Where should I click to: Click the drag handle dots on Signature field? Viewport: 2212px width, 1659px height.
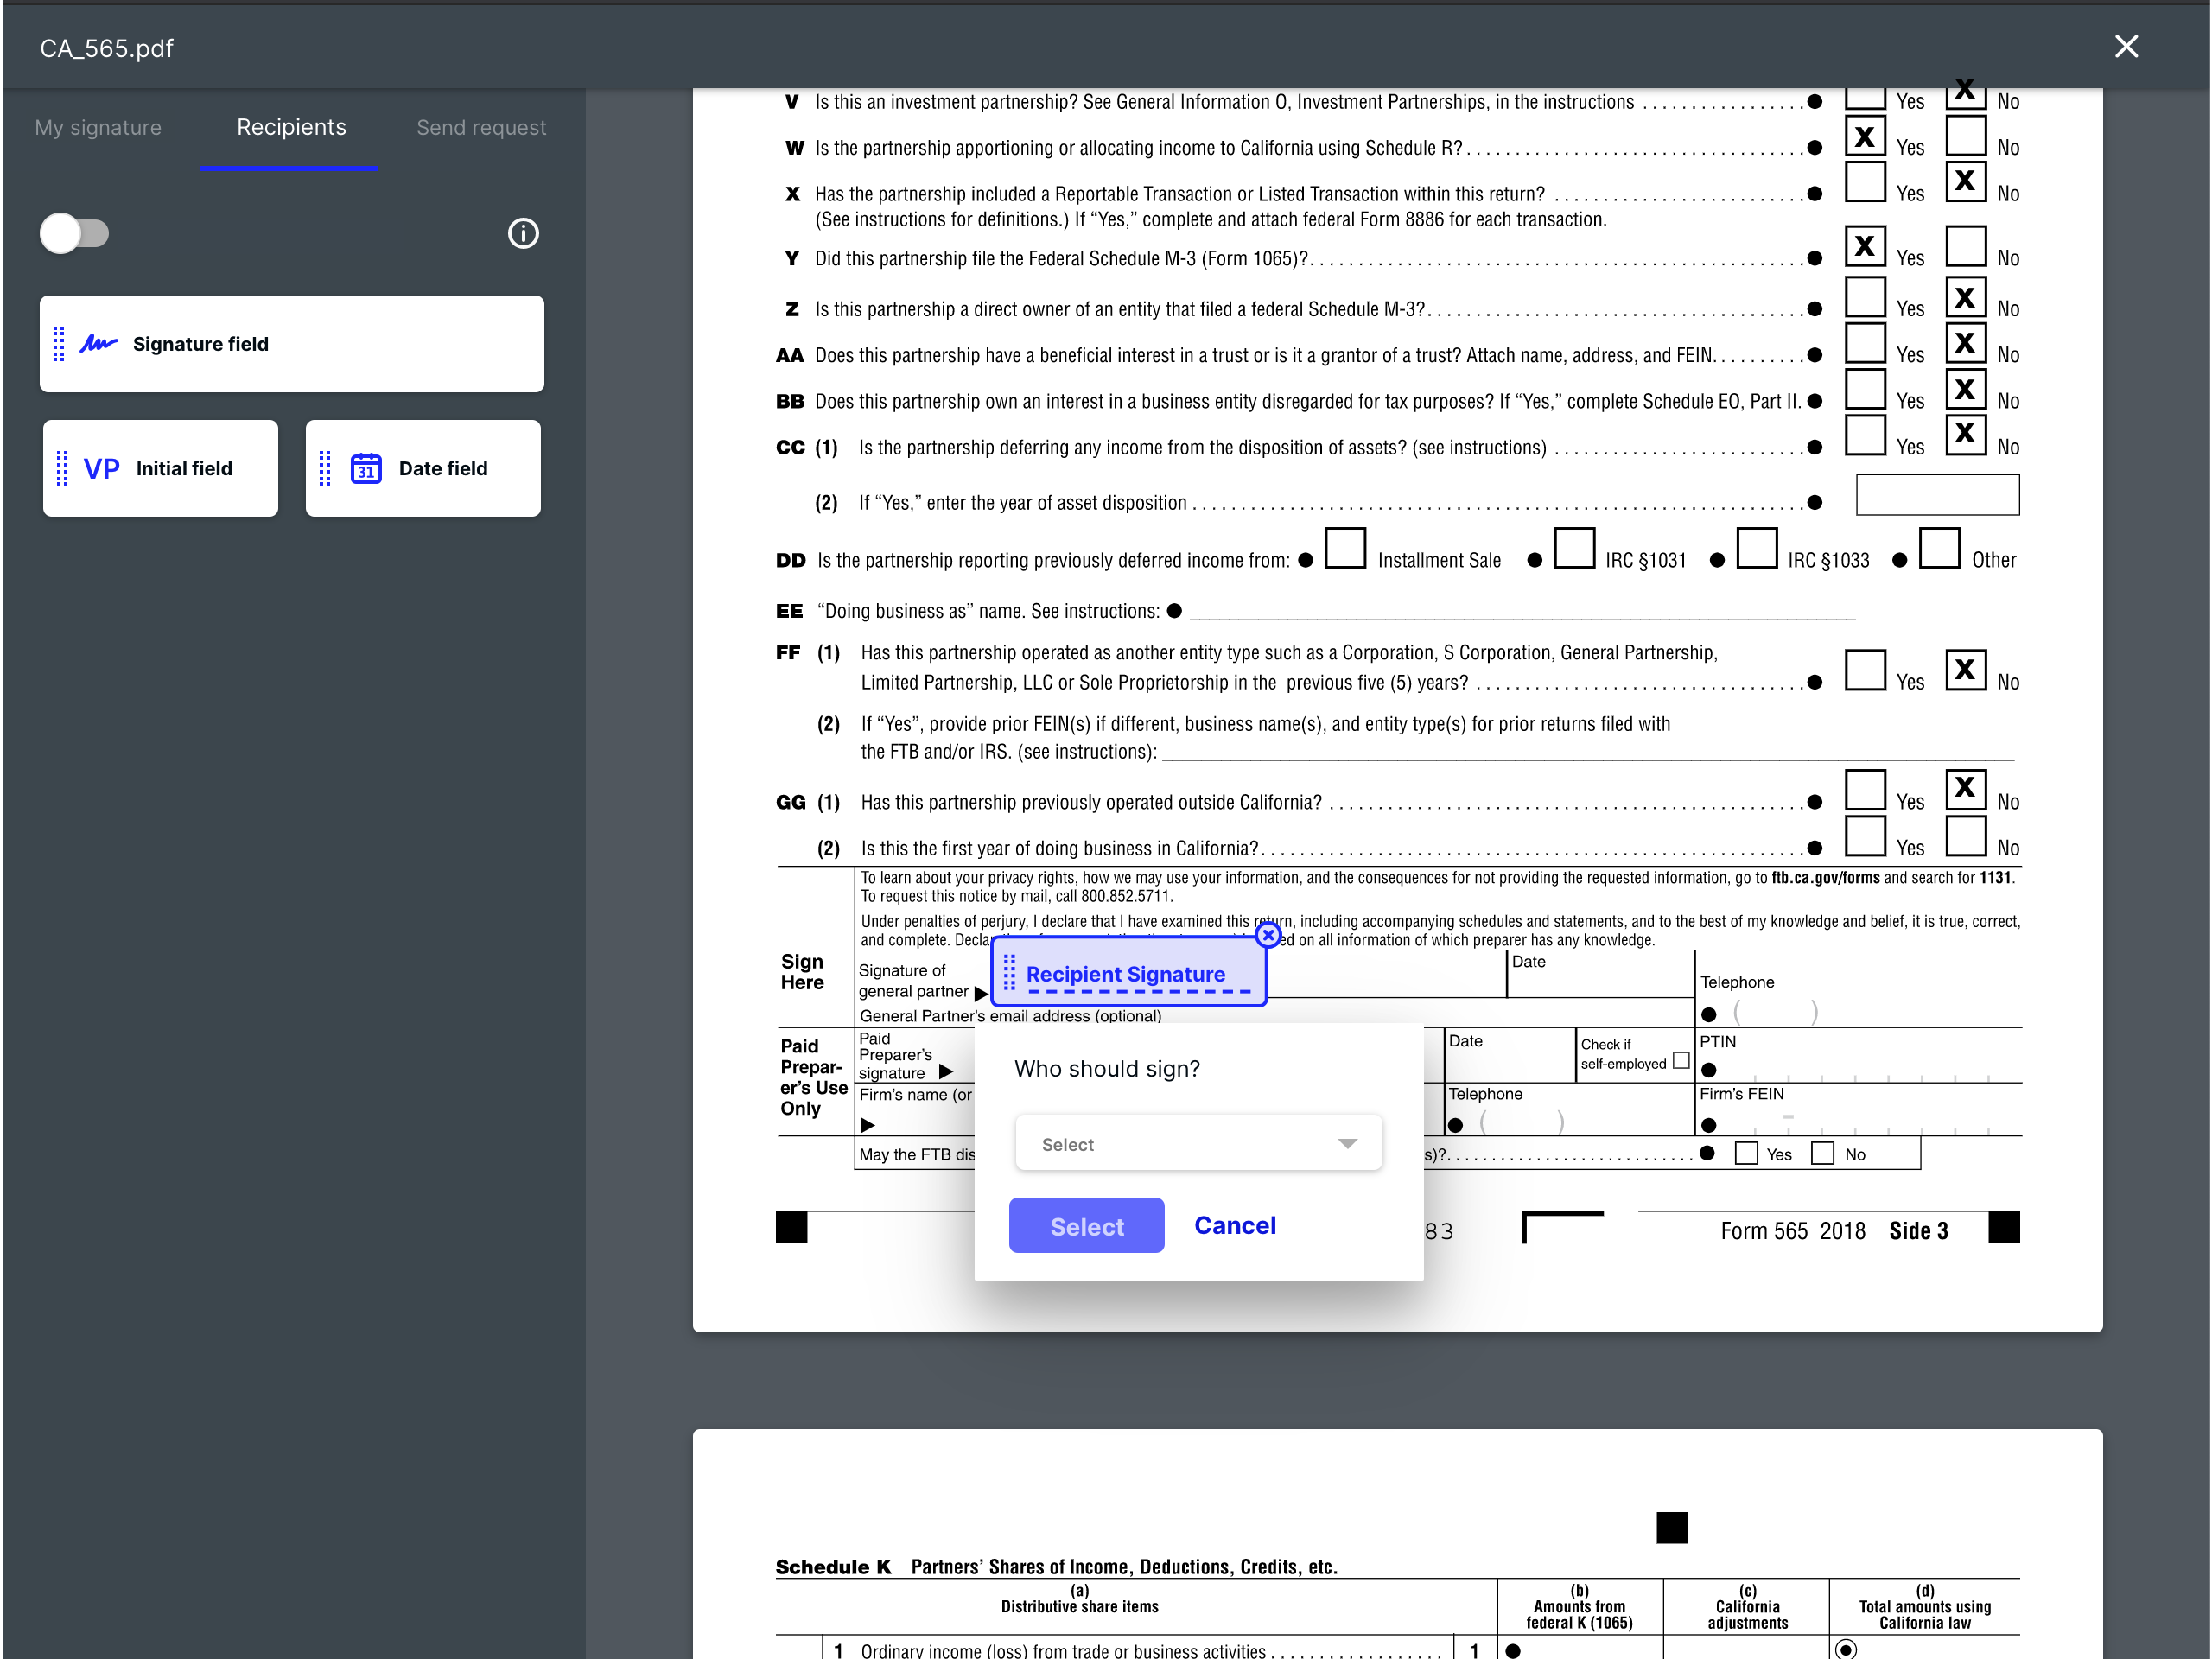click(59, 344)
